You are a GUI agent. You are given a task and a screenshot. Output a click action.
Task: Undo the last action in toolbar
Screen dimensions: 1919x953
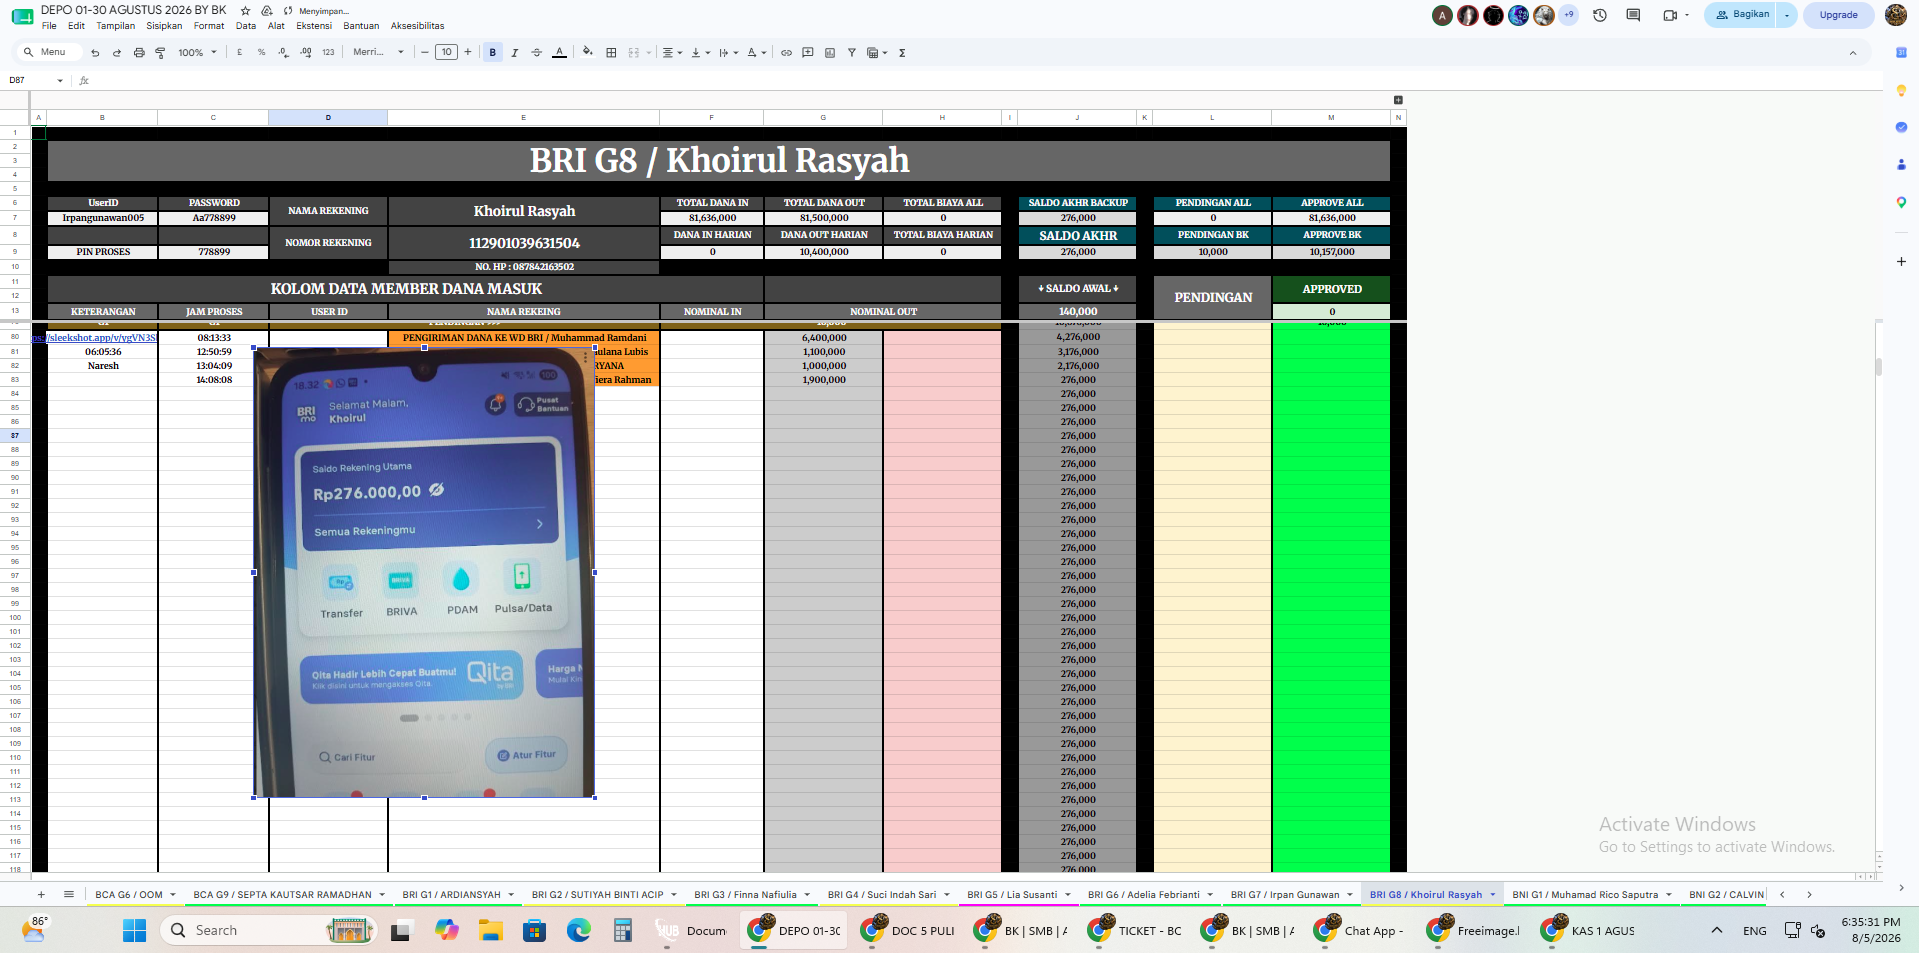pos(95,53)
